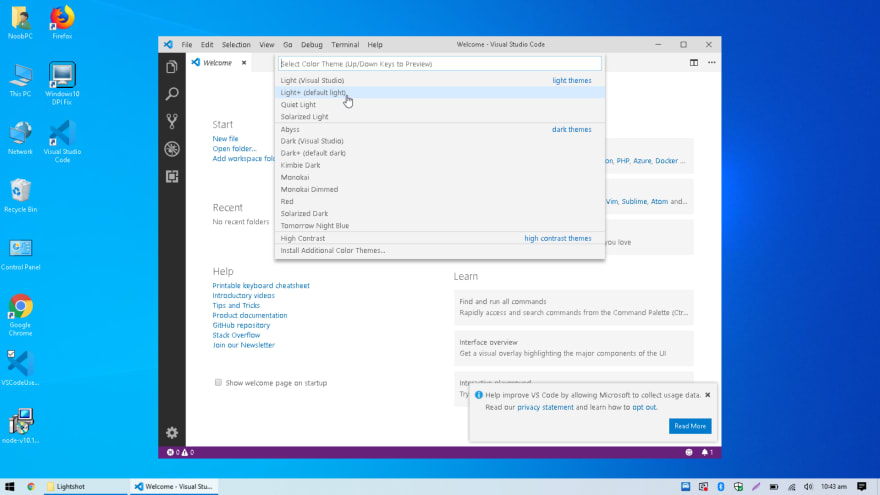Choose Abyss theme

coord(439,129)
